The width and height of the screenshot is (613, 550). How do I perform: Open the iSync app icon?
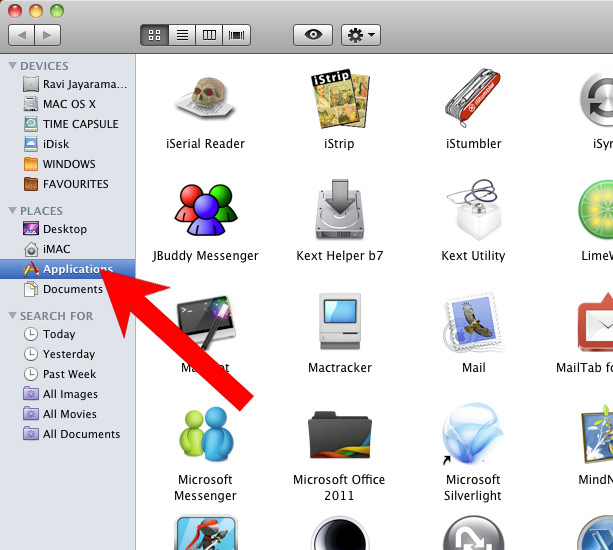click(x=597, y=99)
